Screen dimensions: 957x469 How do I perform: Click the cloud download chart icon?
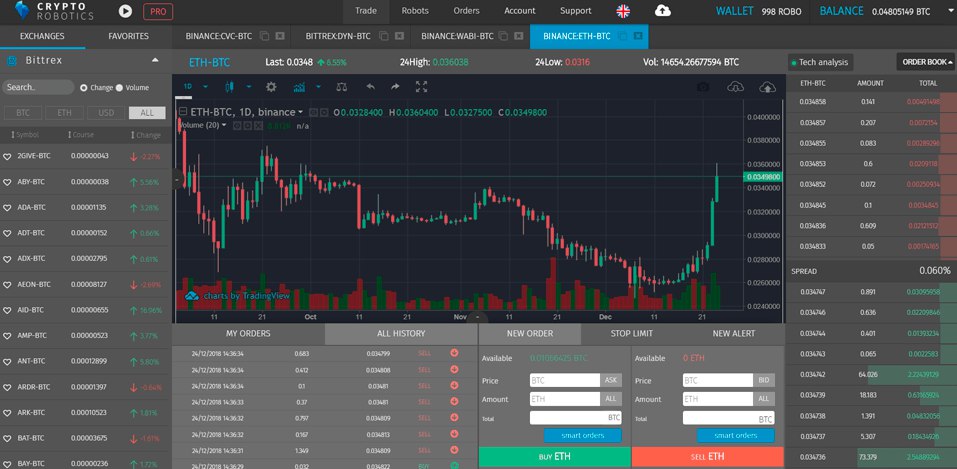click(x=735, y=87)
